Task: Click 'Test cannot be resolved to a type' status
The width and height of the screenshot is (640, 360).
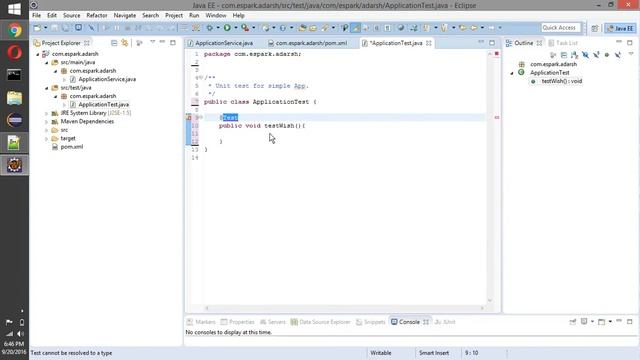Action: point(71,353)
